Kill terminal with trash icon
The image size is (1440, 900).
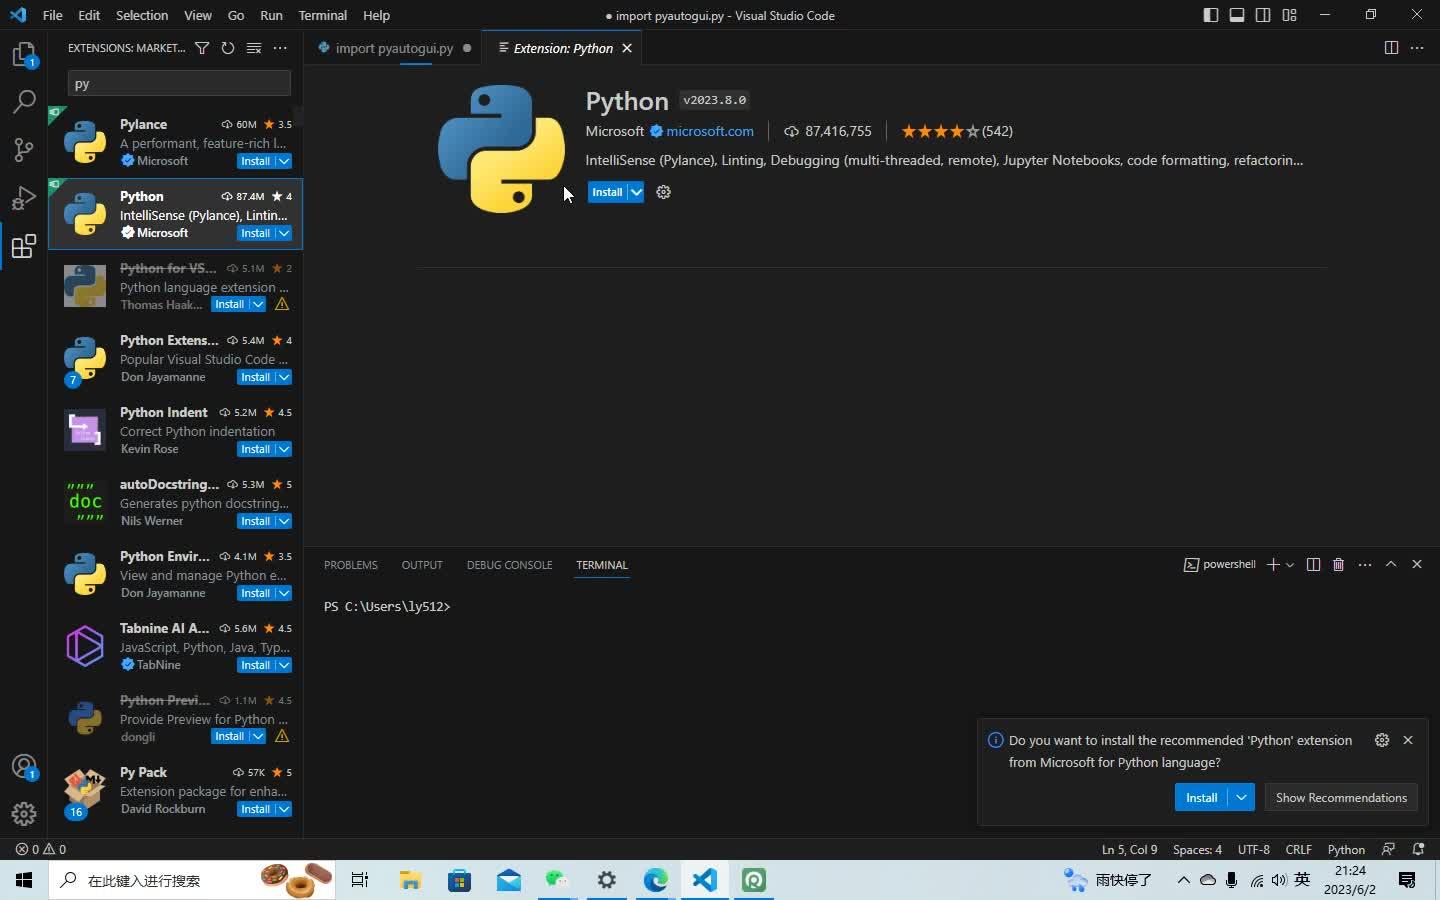1339,565
